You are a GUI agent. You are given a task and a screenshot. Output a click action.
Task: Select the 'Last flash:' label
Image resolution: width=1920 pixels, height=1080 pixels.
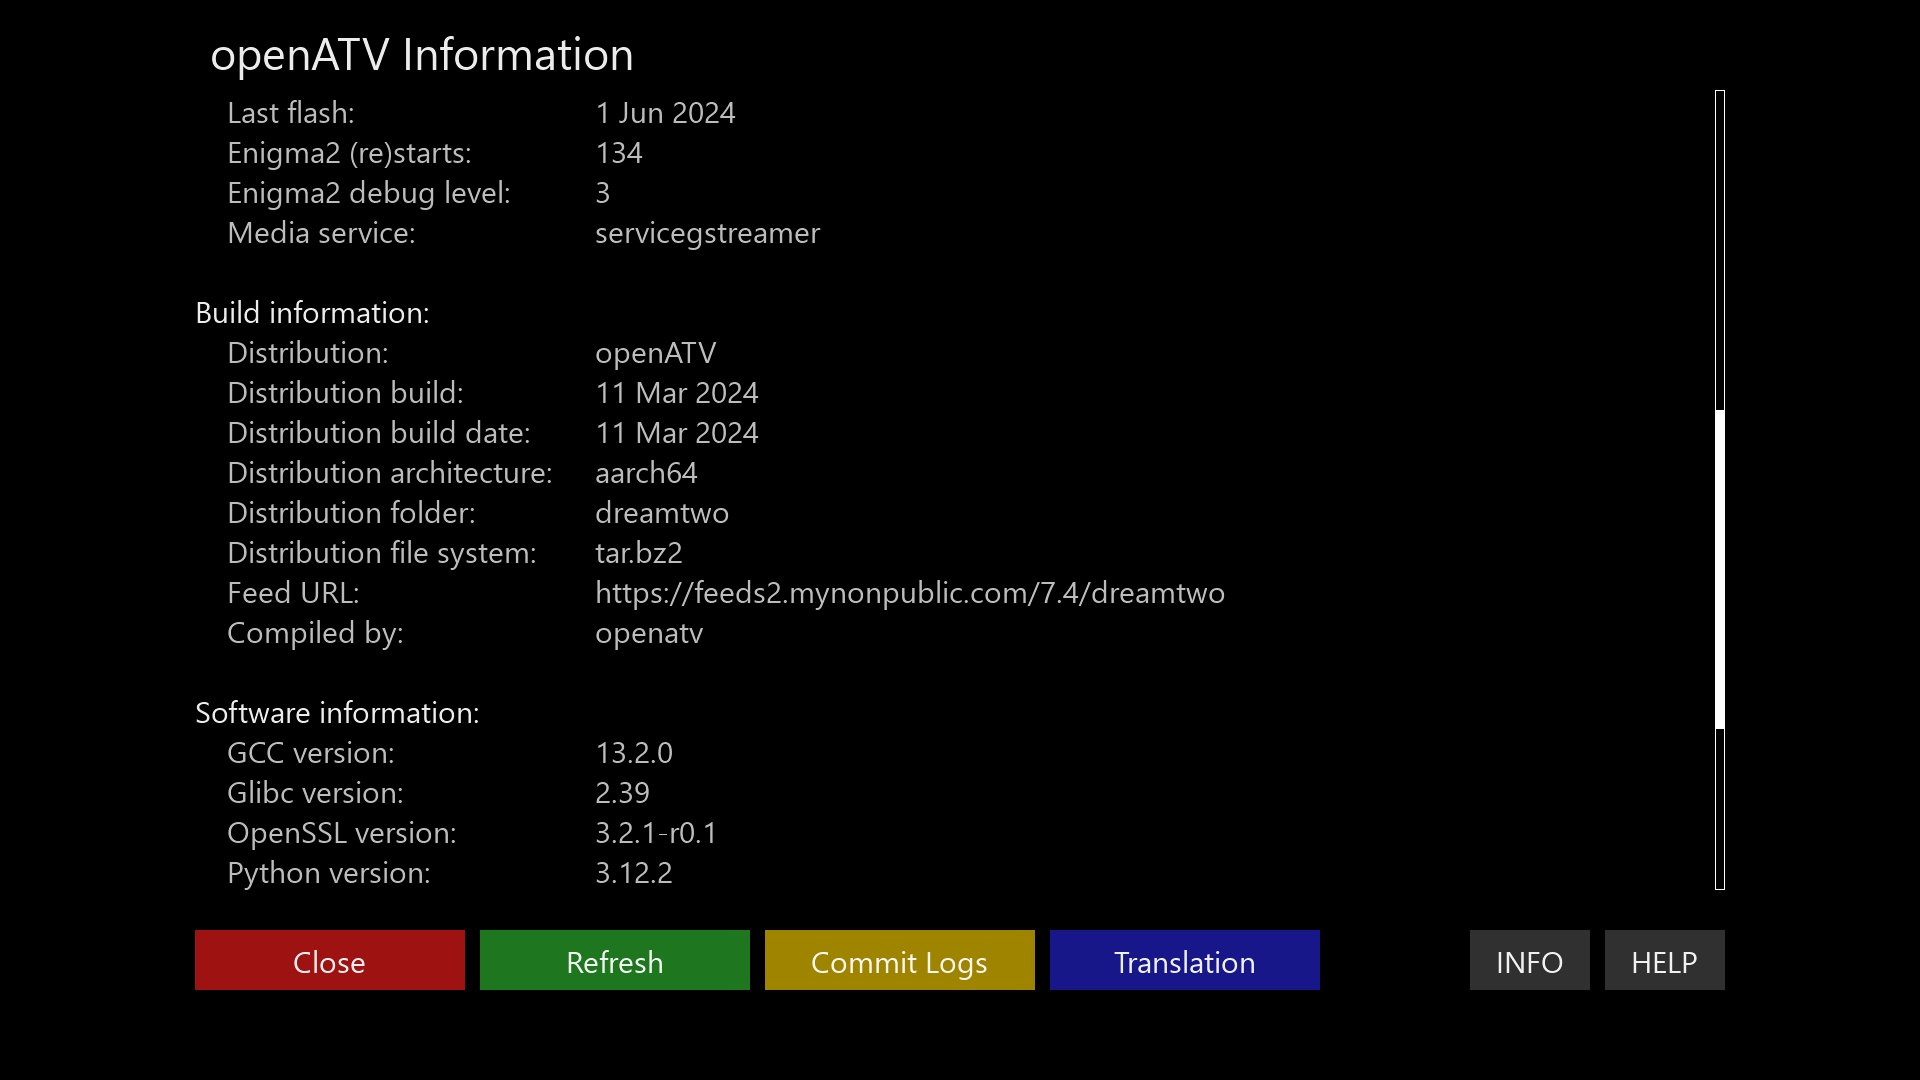[291, 113]
